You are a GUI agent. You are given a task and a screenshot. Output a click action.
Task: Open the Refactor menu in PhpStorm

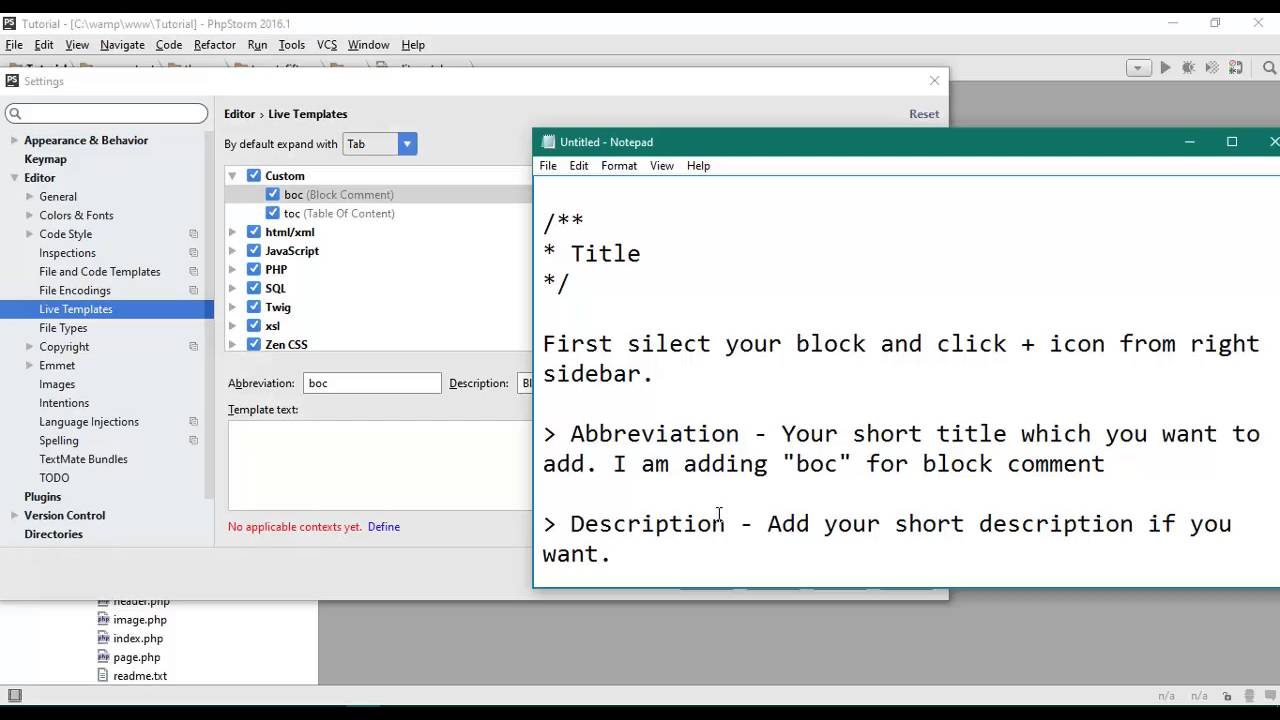coord(215,45)
